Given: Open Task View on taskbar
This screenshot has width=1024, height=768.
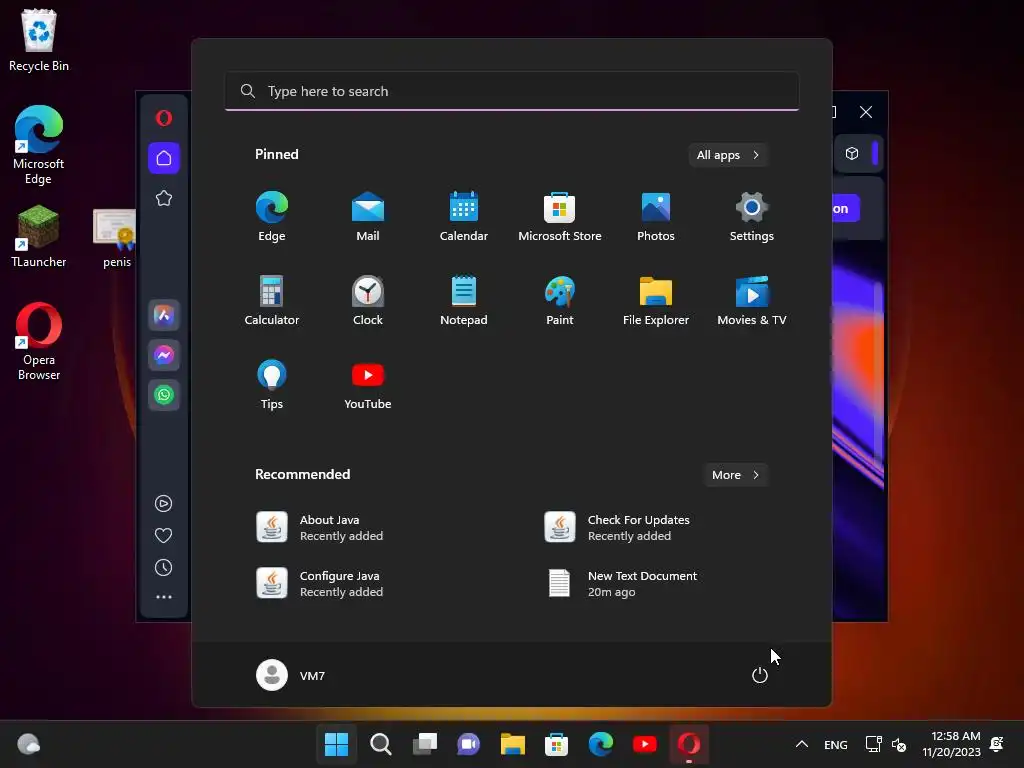Looking at the screenshot, I should [424, 744].
